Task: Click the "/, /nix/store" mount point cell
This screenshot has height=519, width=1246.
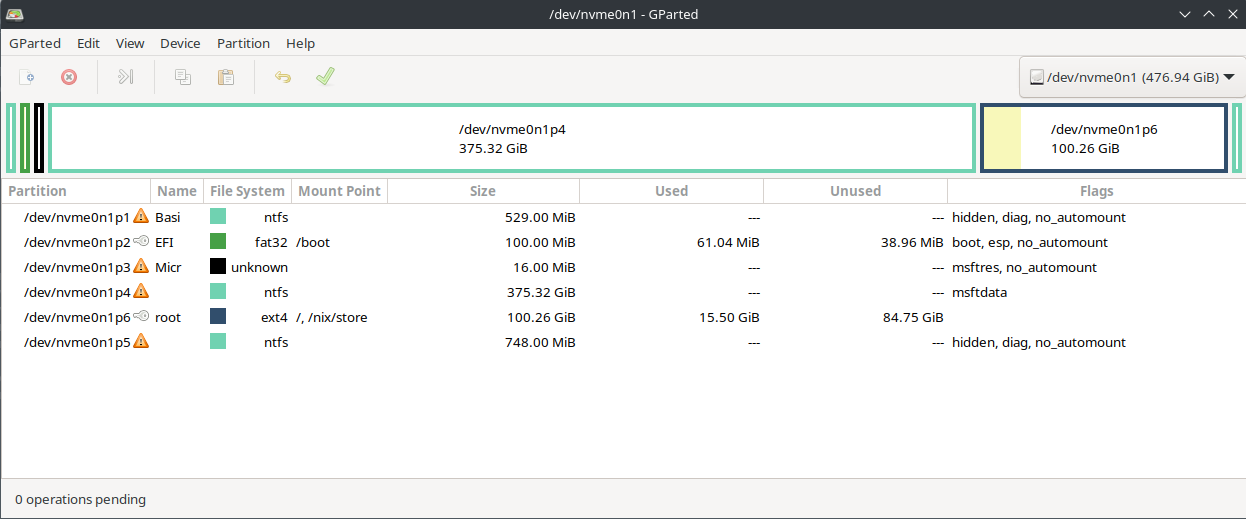Action: pyautogui.click(x=331, y=317)
